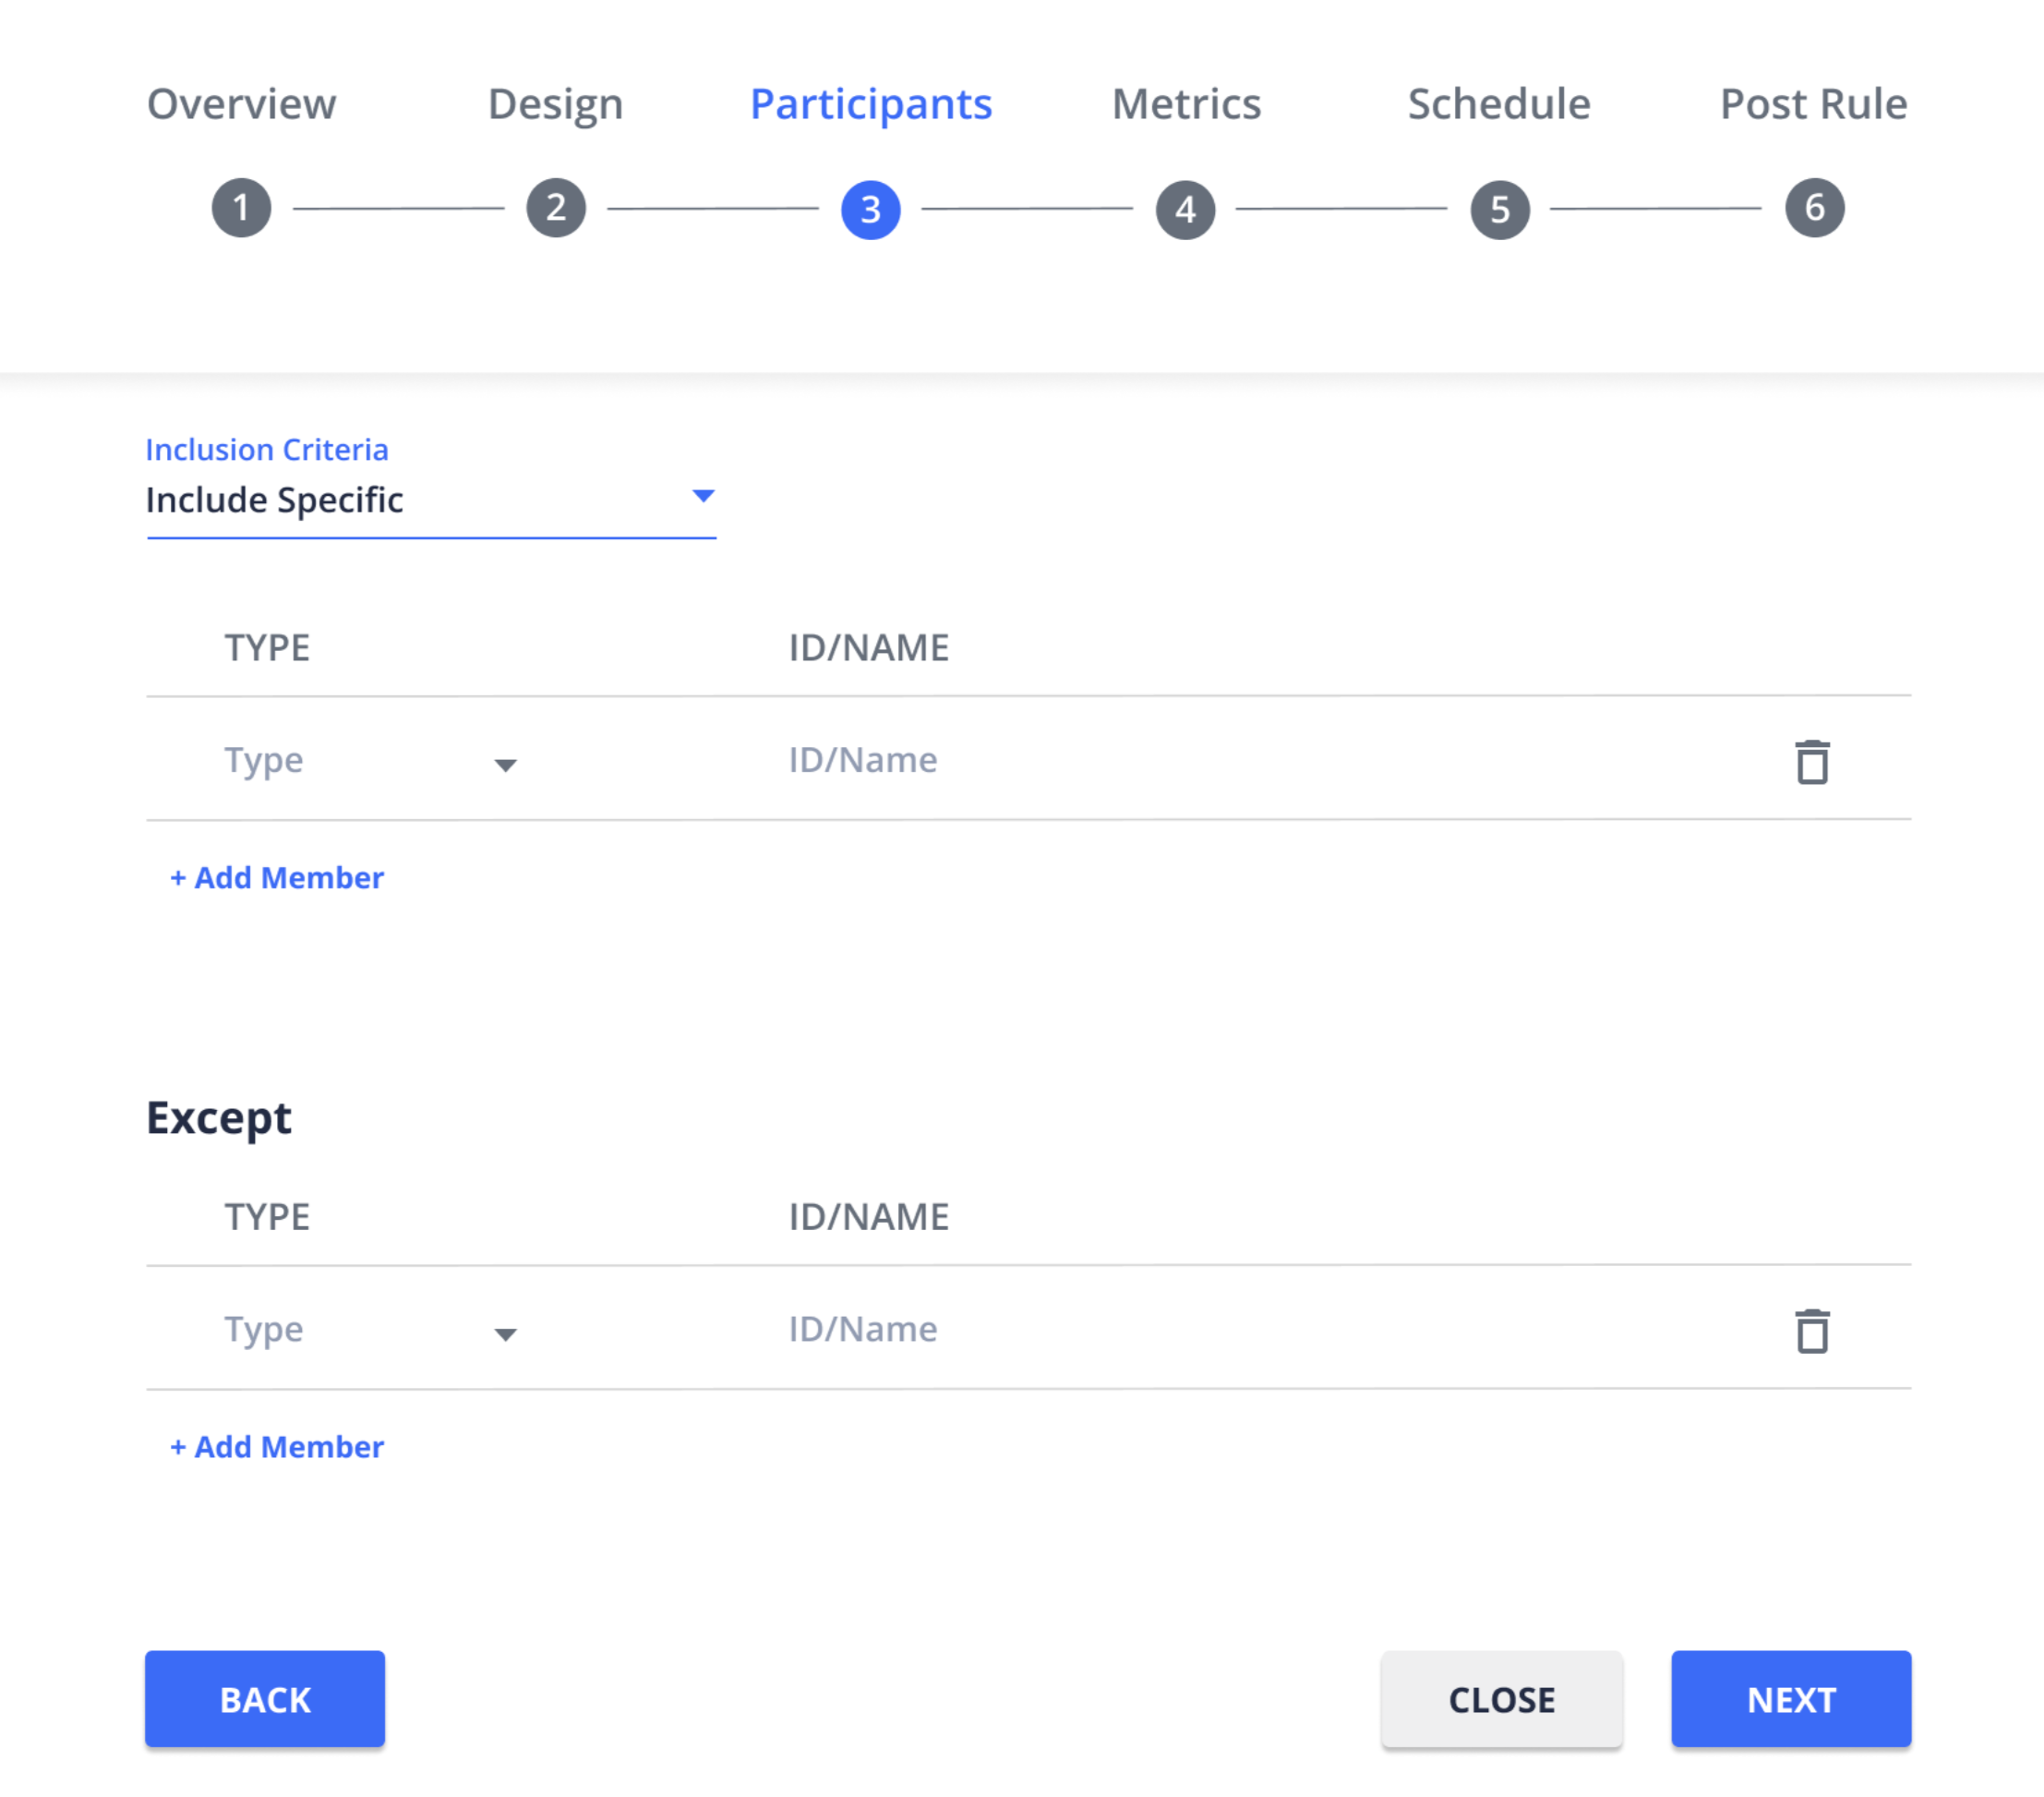Screen dimensions: 2044x1797
Task: Click step circle 6 for Post Rule
Action: tap(1814, 209)
